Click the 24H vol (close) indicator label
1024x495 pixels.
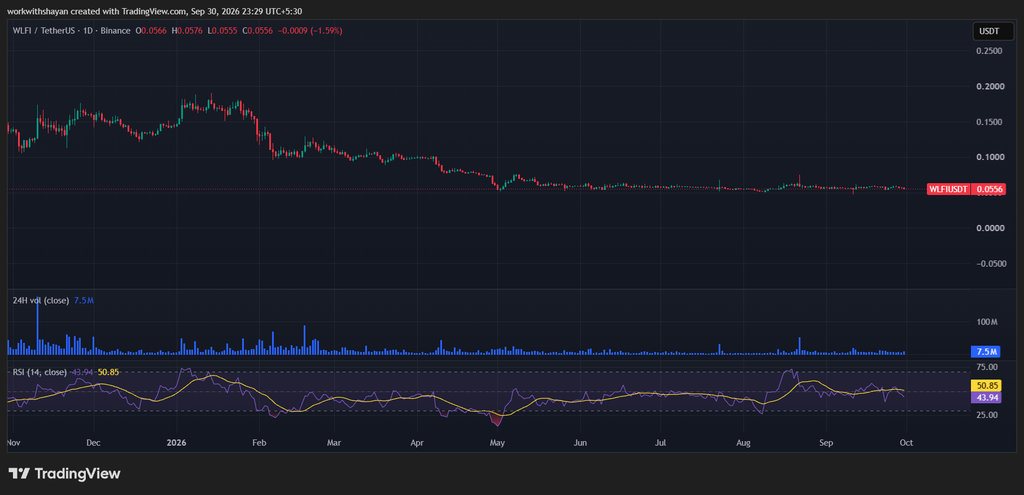(x=40, y=300)
